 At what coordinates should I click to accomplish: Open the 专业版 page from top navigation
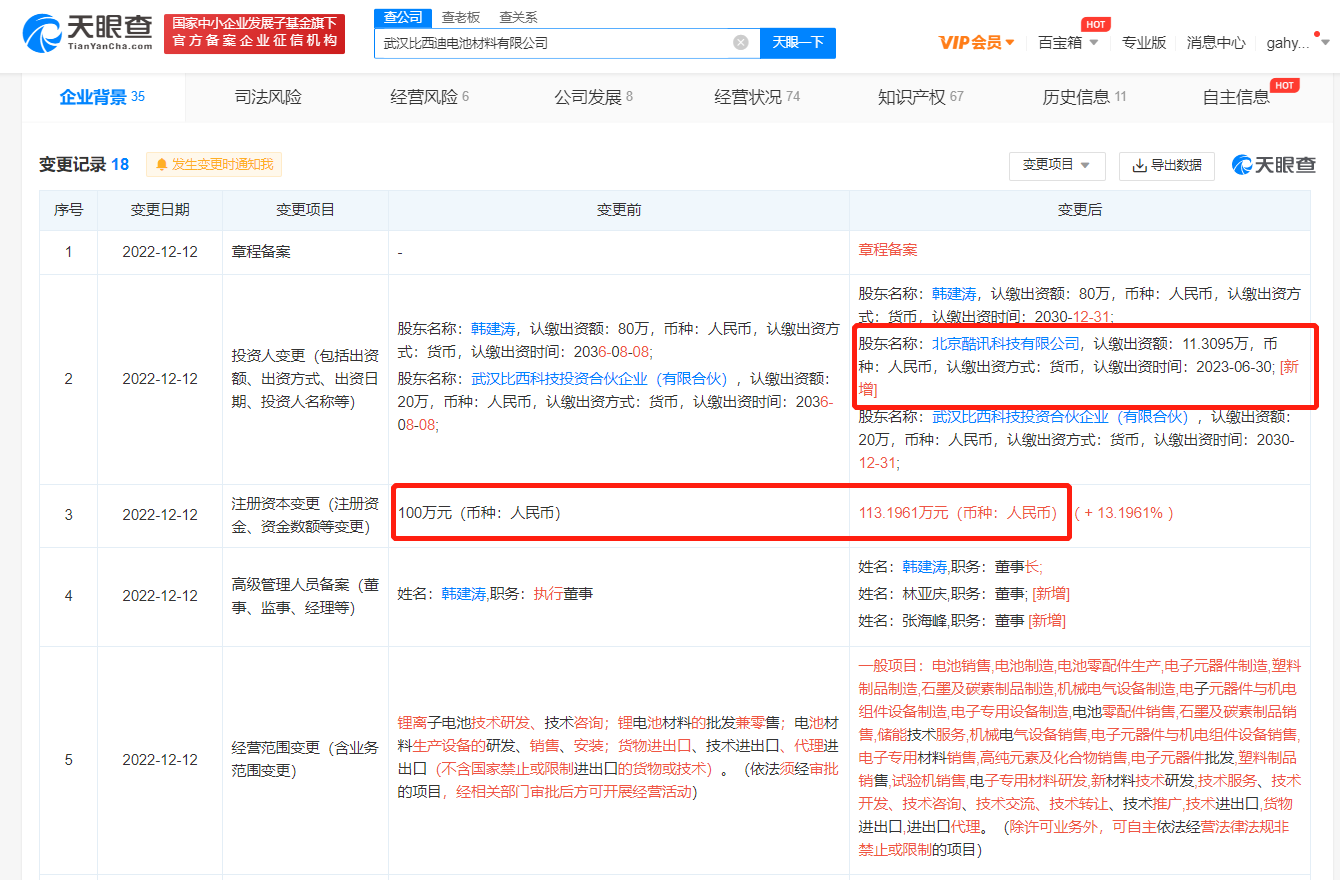click(x=1144, y=44)
